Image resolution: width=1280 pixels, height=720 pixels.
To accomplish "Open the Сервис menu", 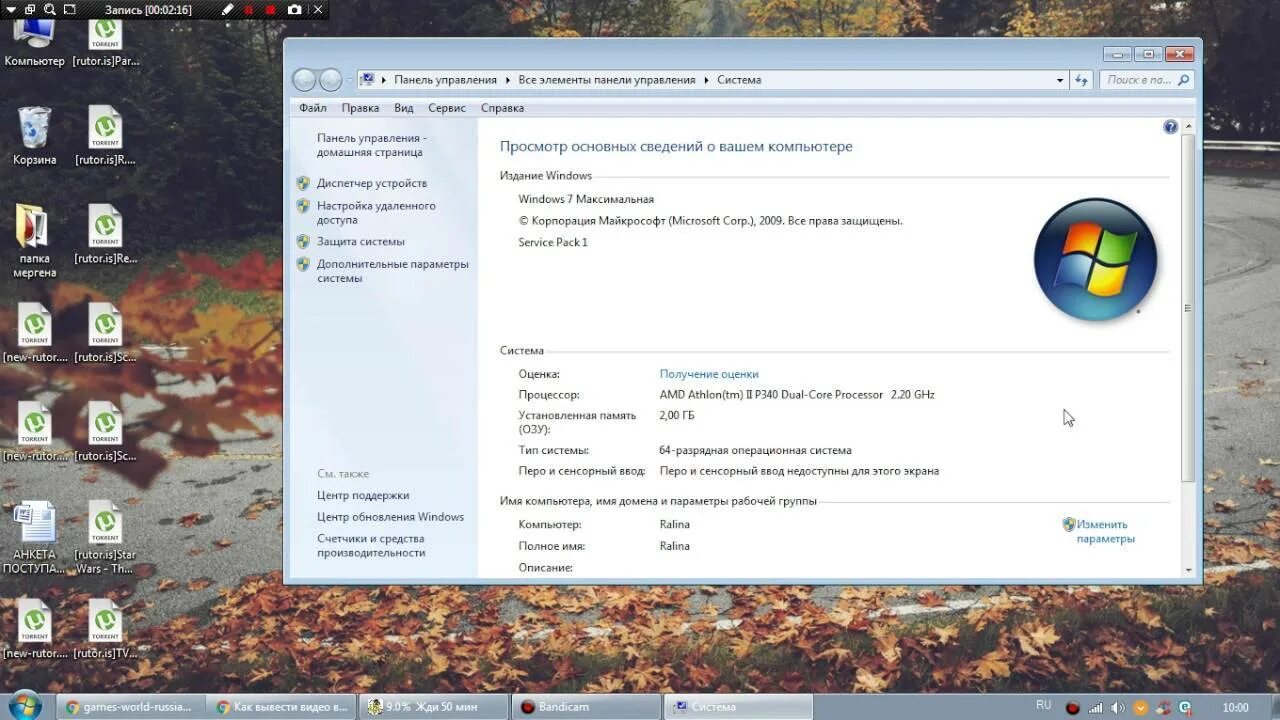I will (x=447, y=108).
